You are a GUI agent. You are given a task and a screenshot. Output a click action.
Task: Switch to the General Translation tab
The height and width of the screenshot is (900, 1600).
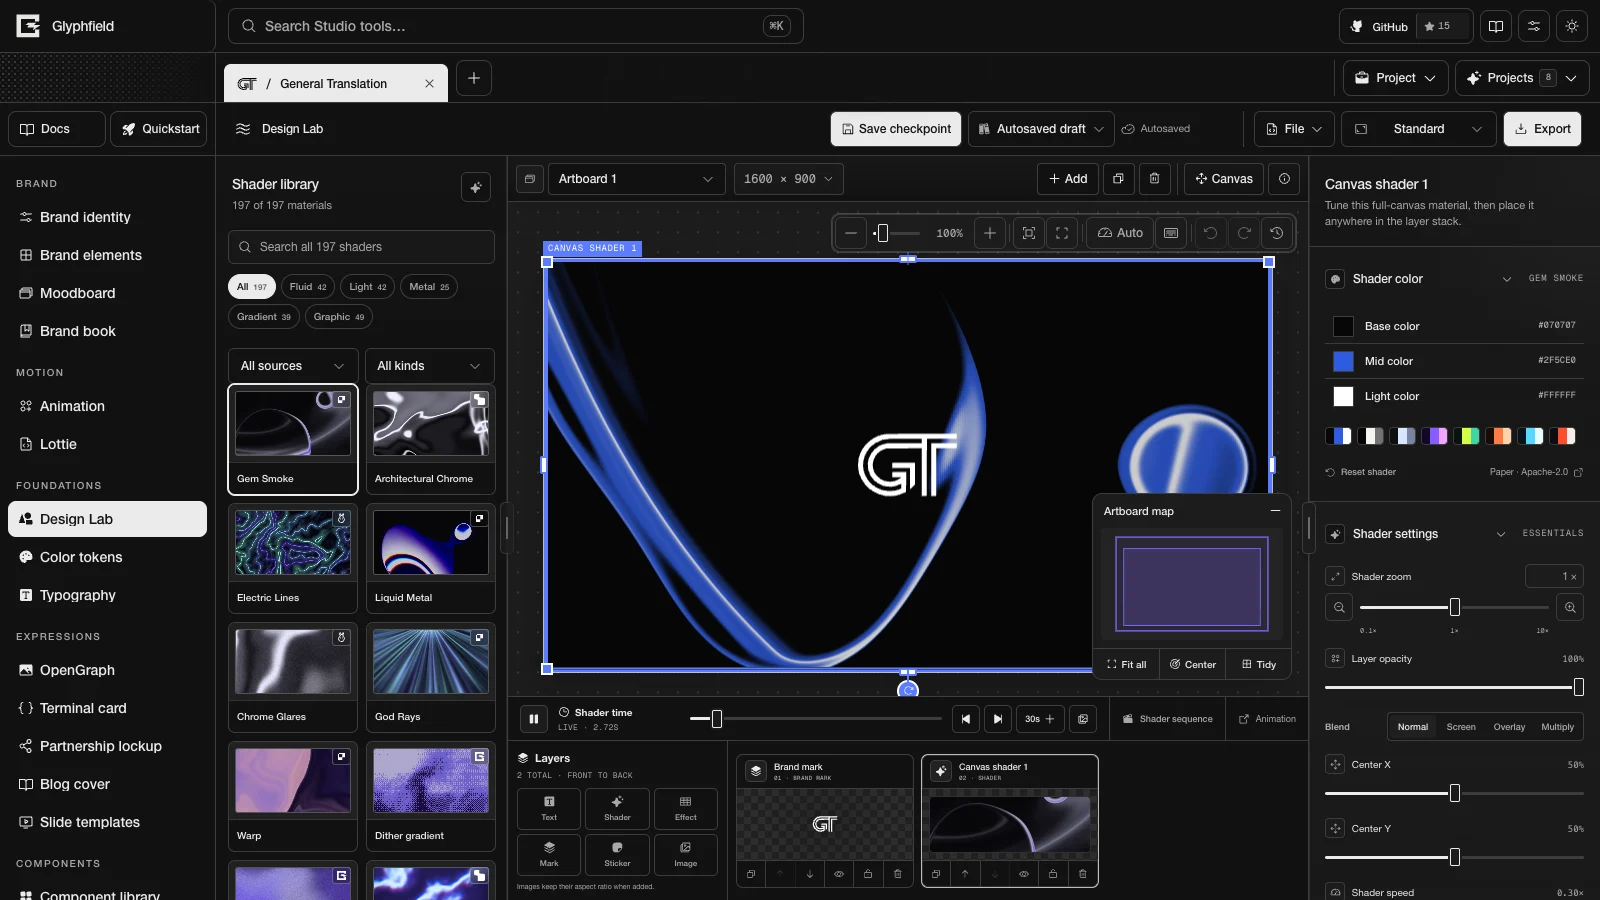point(336,84)
